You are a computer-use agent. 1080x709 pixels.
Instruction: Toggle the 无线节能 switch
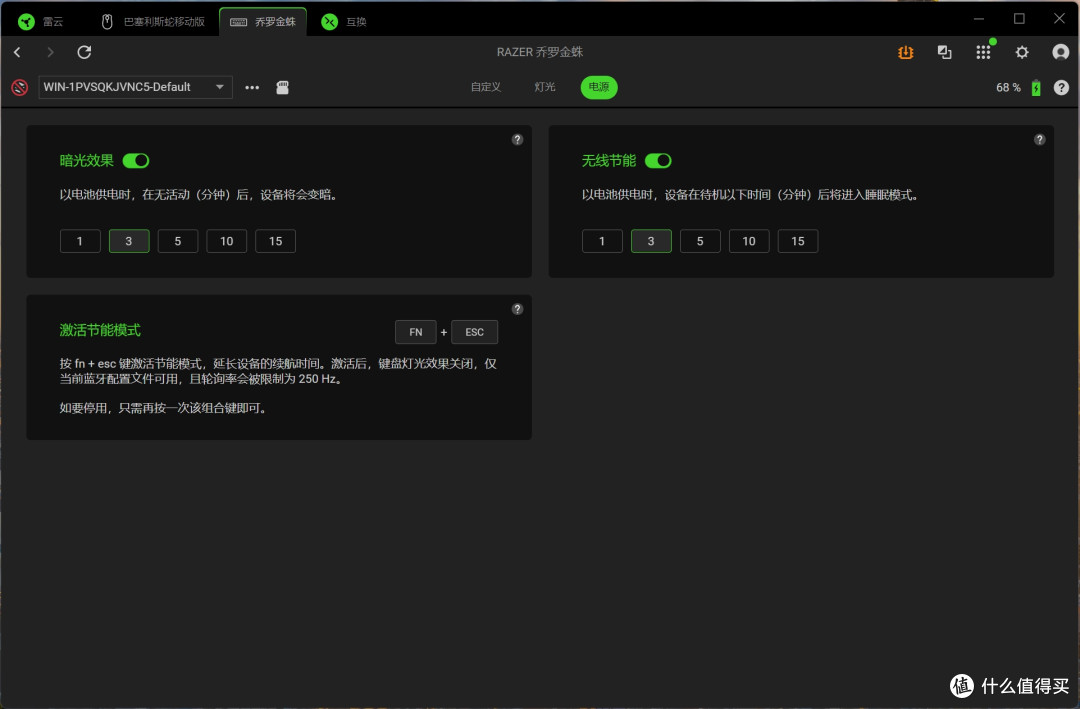click(x=658, y=161)
